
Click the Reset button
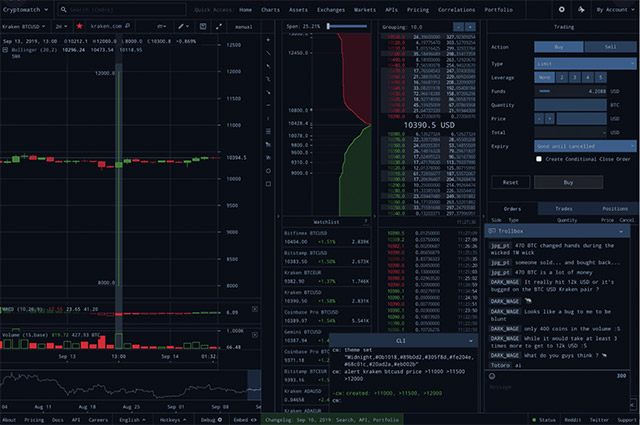[x=511, y=182]
